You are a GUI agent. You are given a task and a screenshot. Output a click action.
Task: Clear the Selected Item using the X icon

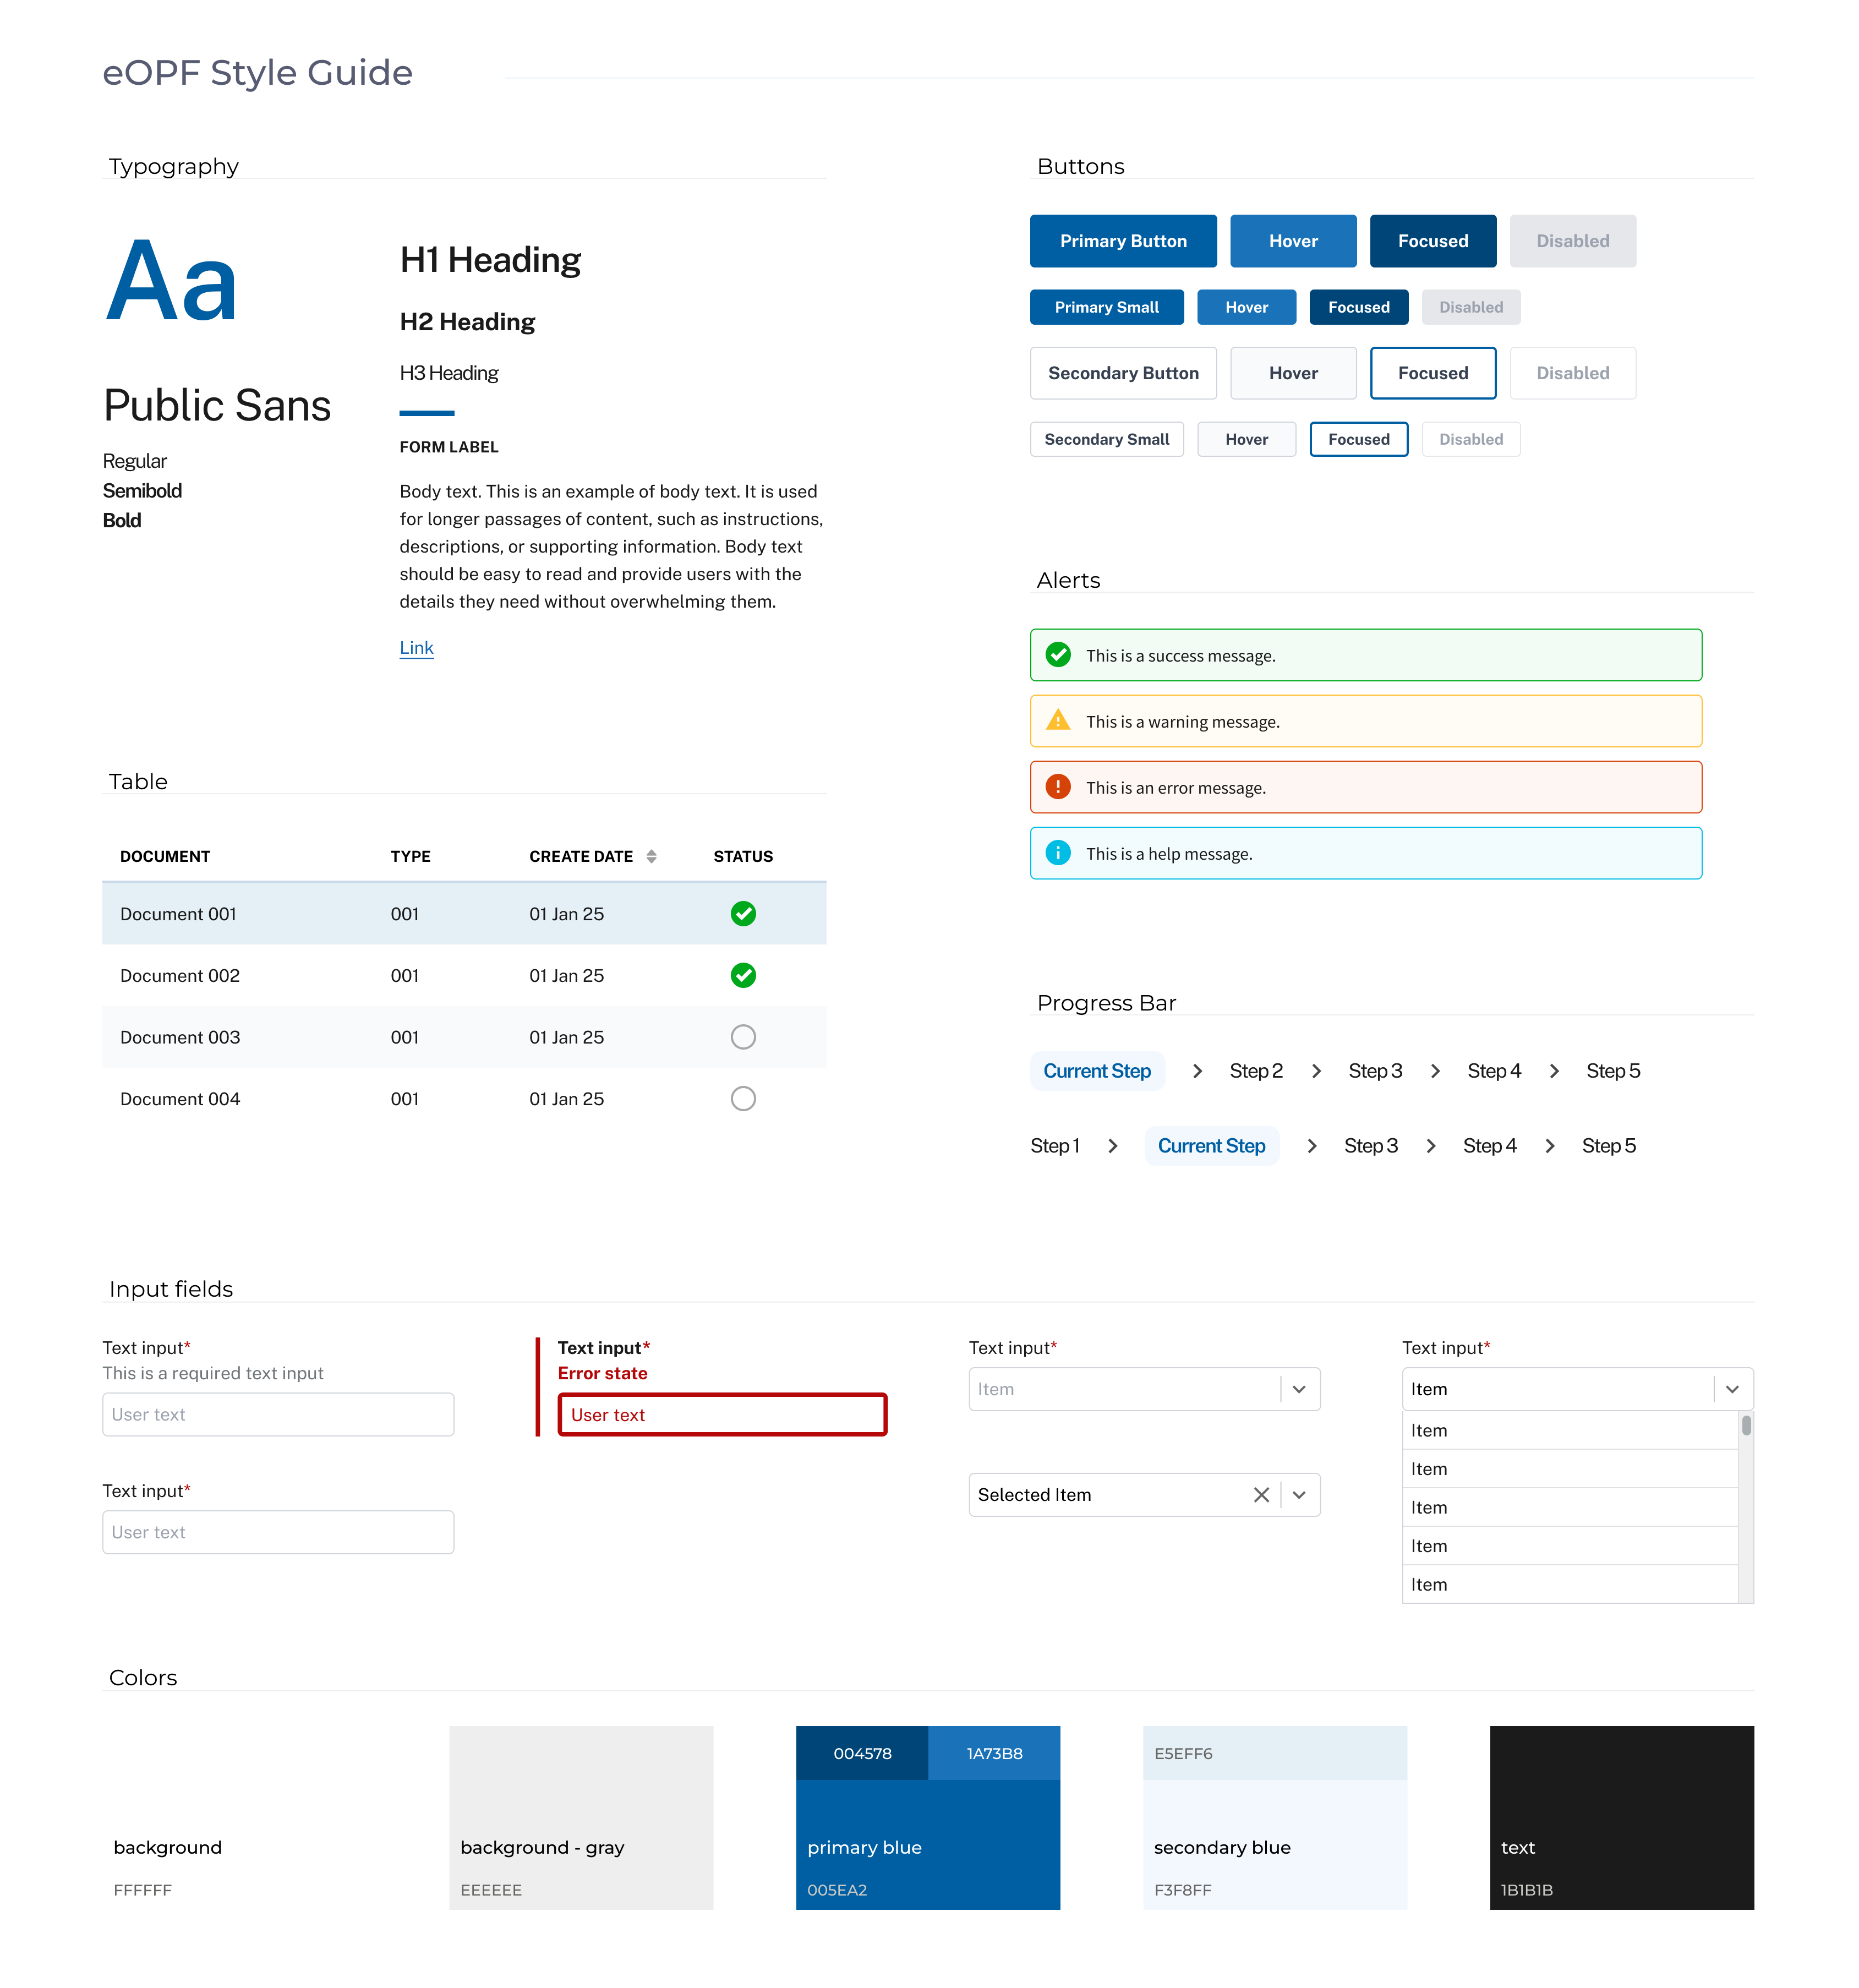click(x=1260, y=1494)
